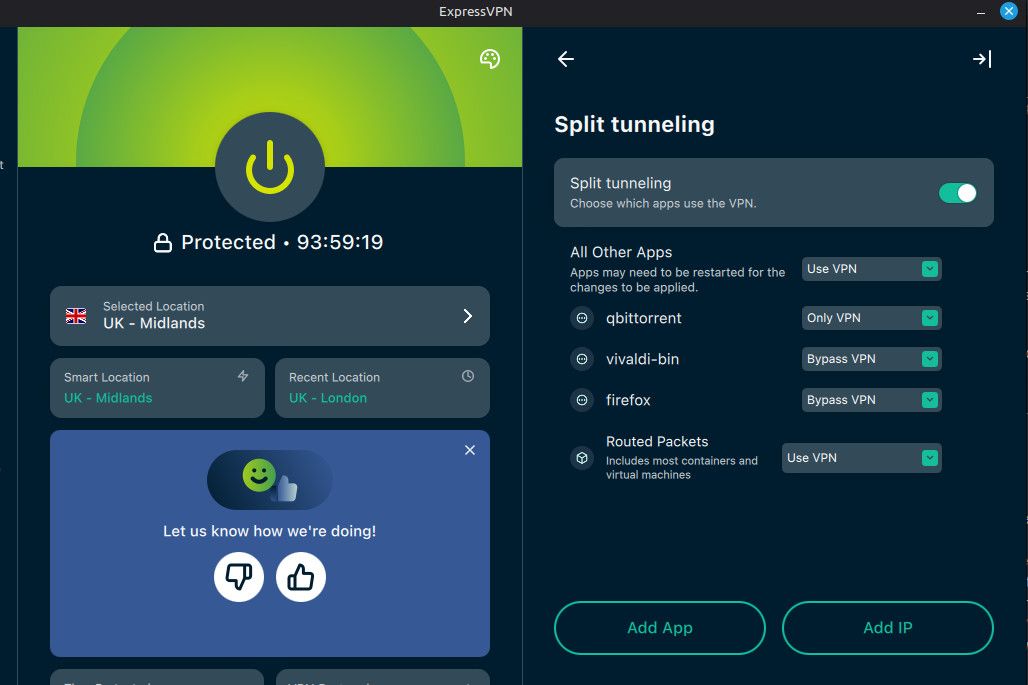Click the All Other Apps label

point(621,252)
